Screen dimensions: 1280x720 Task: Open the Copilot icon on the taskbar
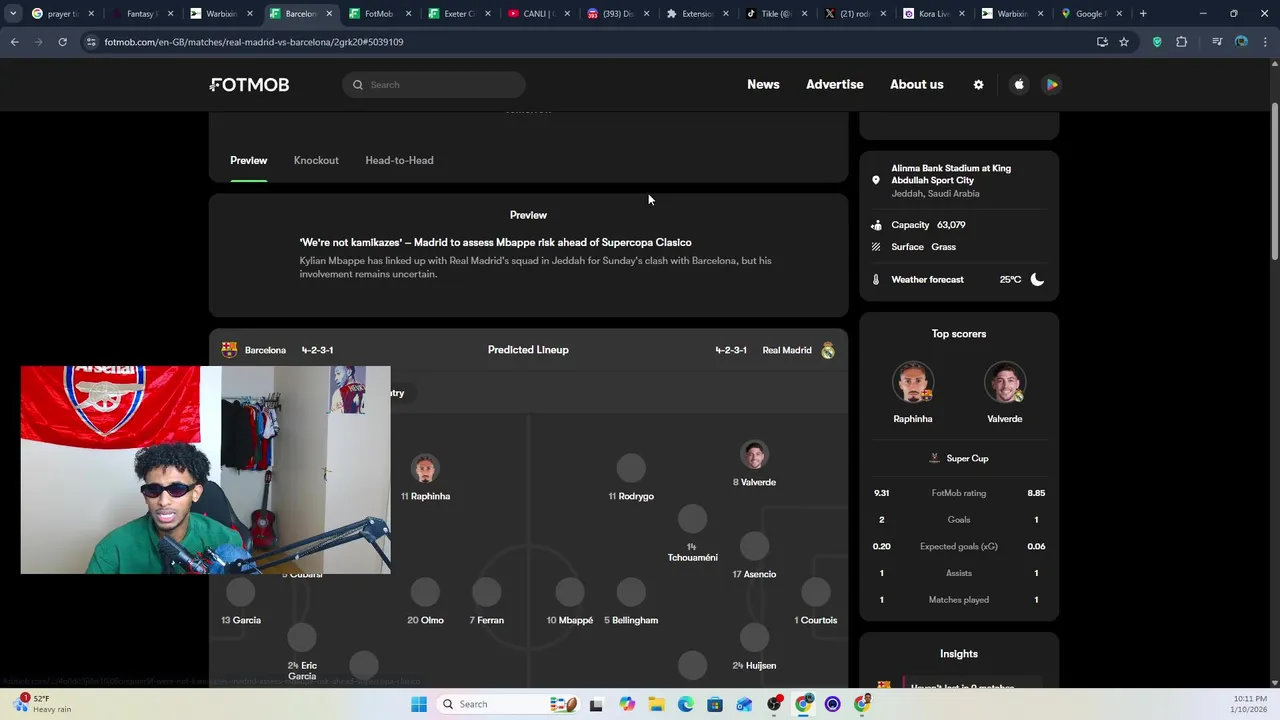click(627, 704)
